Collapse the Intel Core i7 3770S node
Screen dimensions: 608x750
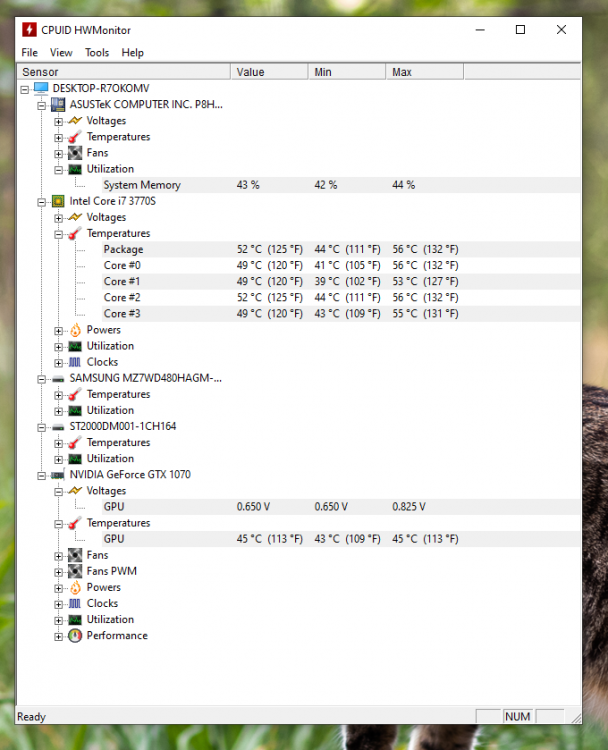[x=42, y=202]
